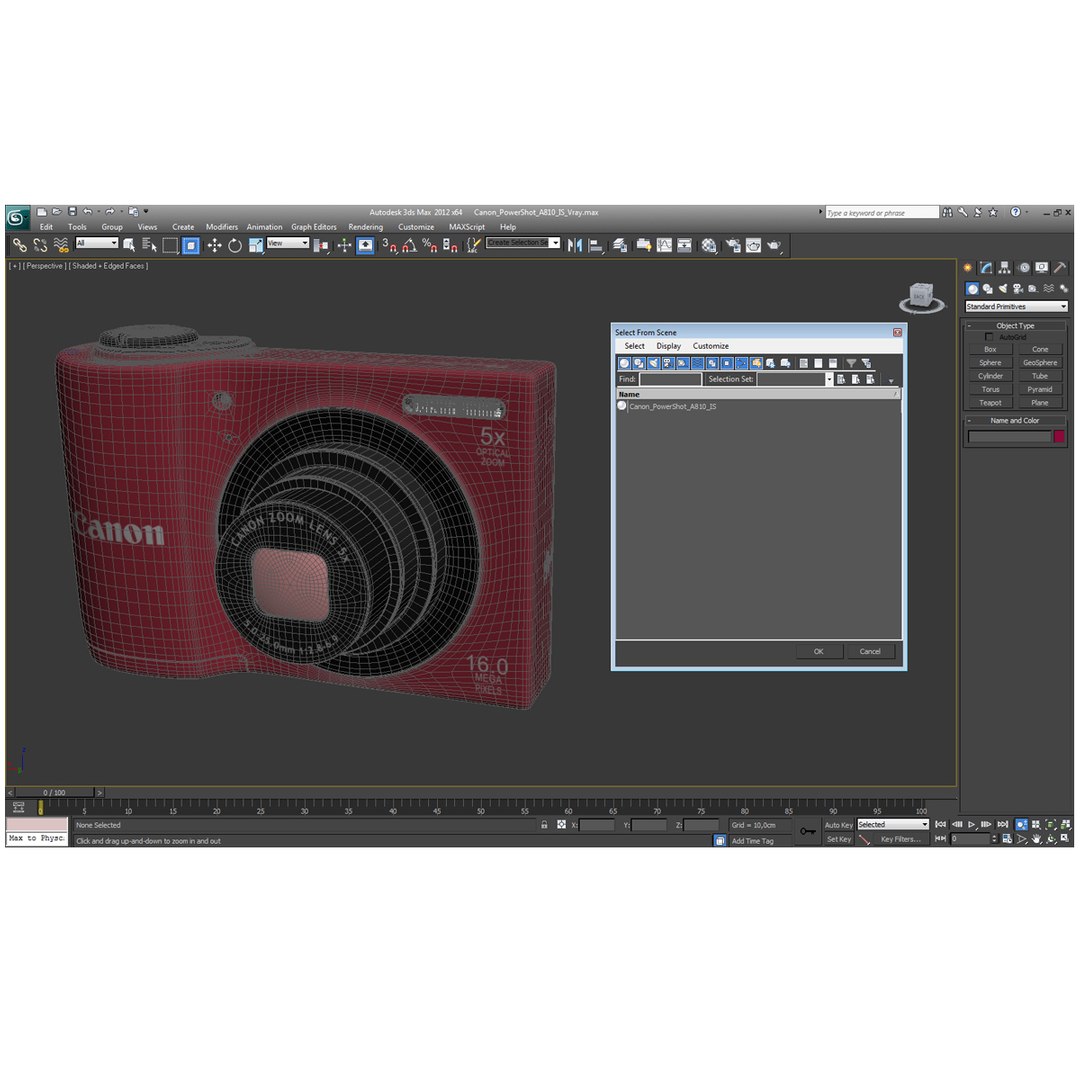Open the Layer Manager
This screenshot has height=1080, width=1080.
pos(620,245)
